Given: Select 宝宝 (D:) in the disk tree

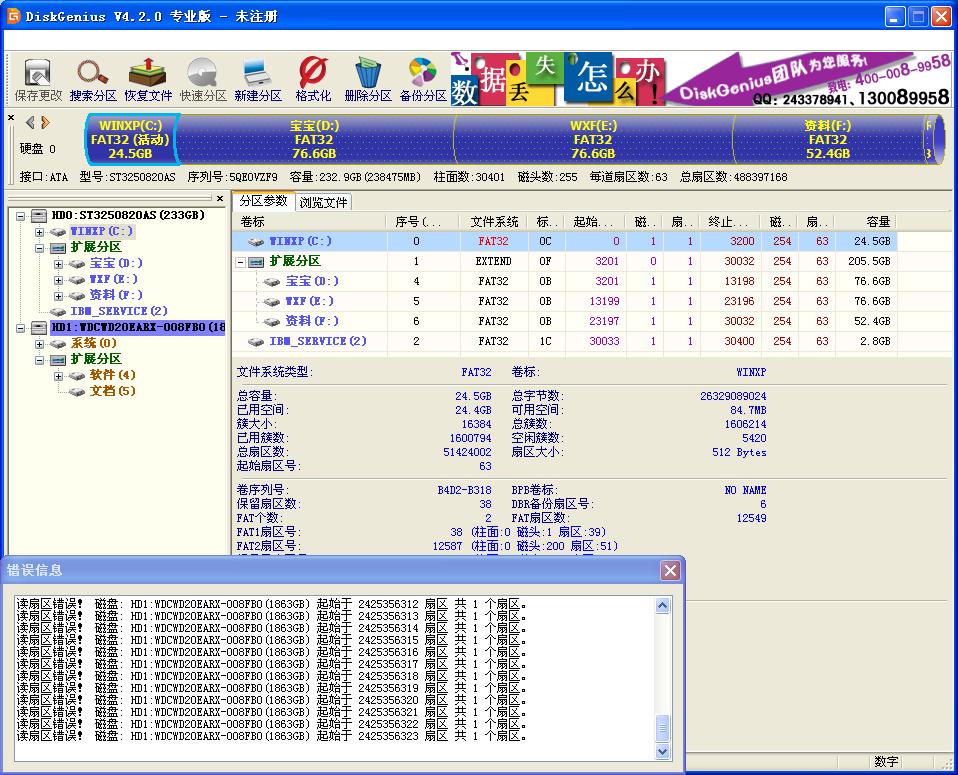Looking at the screenshot, I should (116, 263).
